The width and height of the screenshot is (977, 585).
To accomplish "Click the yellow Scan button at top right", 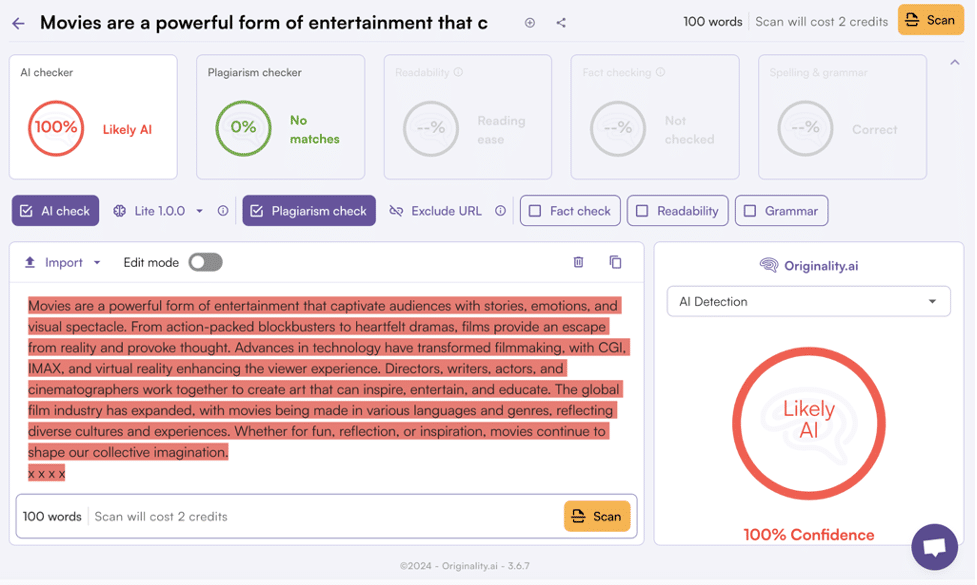I will coord(930,20).
